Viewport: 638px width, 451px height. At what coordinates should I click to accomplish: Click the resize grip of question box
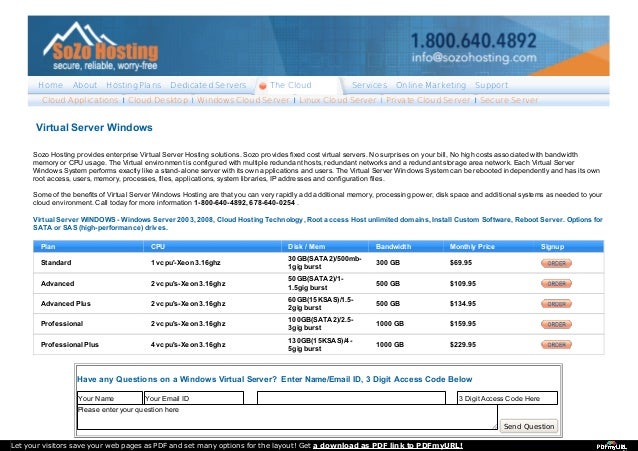(494, 427)
